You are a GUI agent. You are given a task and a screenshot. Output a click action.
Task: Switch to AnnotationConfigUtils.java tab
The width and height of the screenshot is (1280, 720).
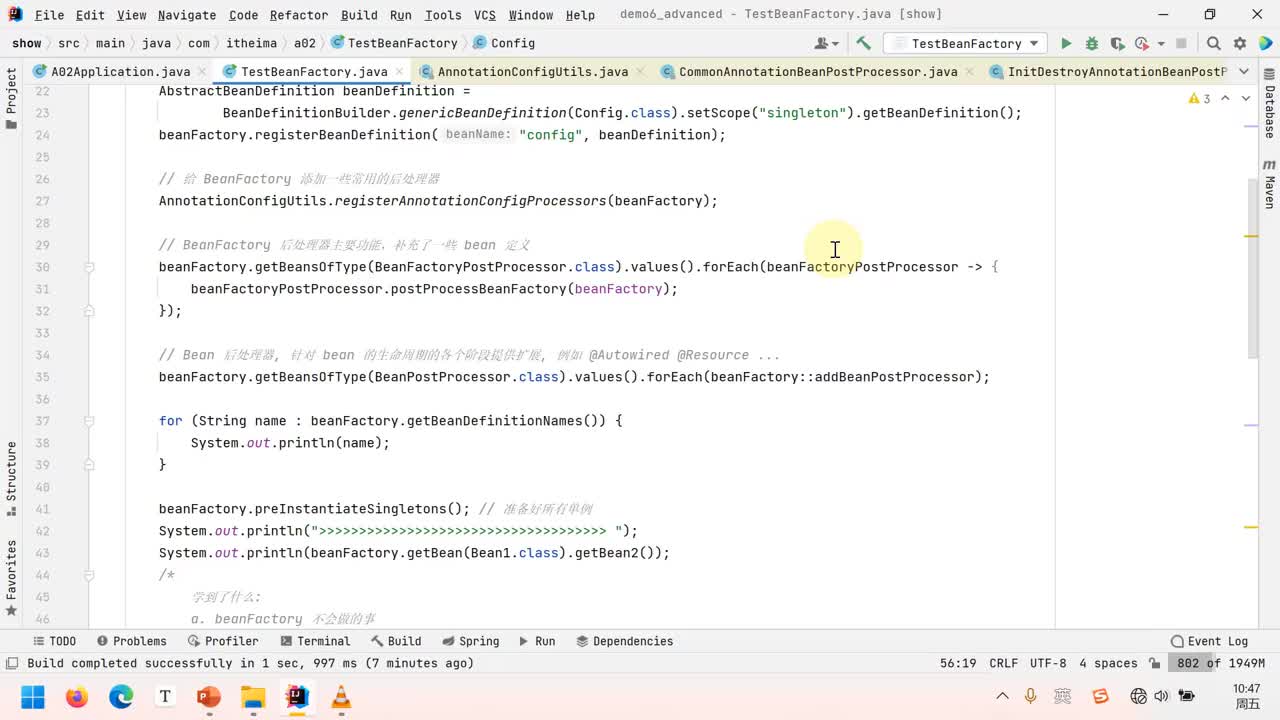[x=532, y=71]
